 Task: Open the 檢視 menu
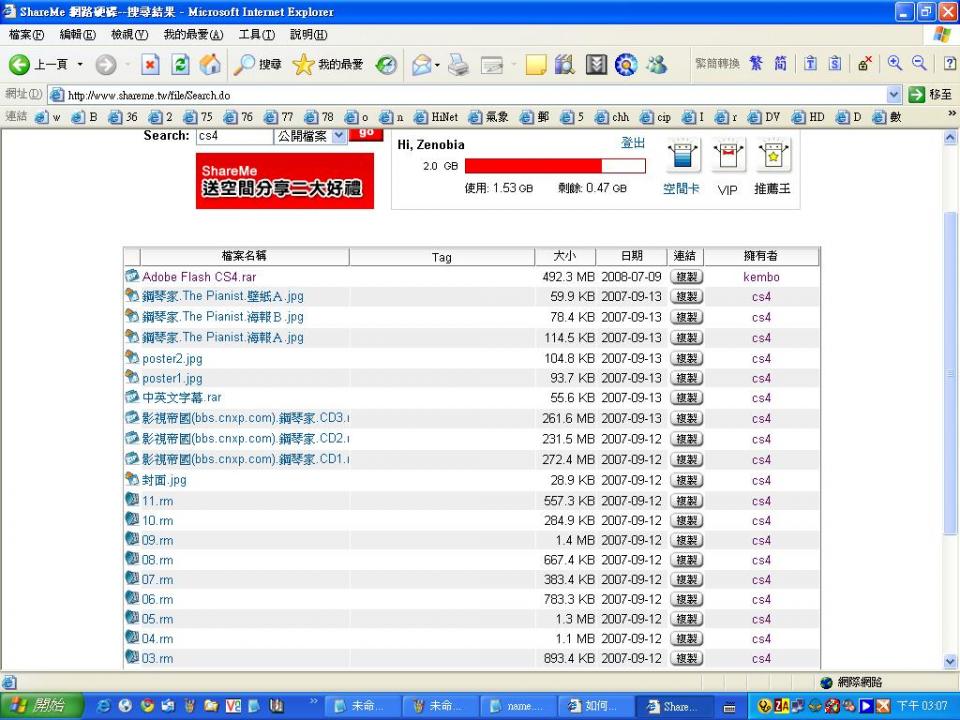(x=129, y=35)
